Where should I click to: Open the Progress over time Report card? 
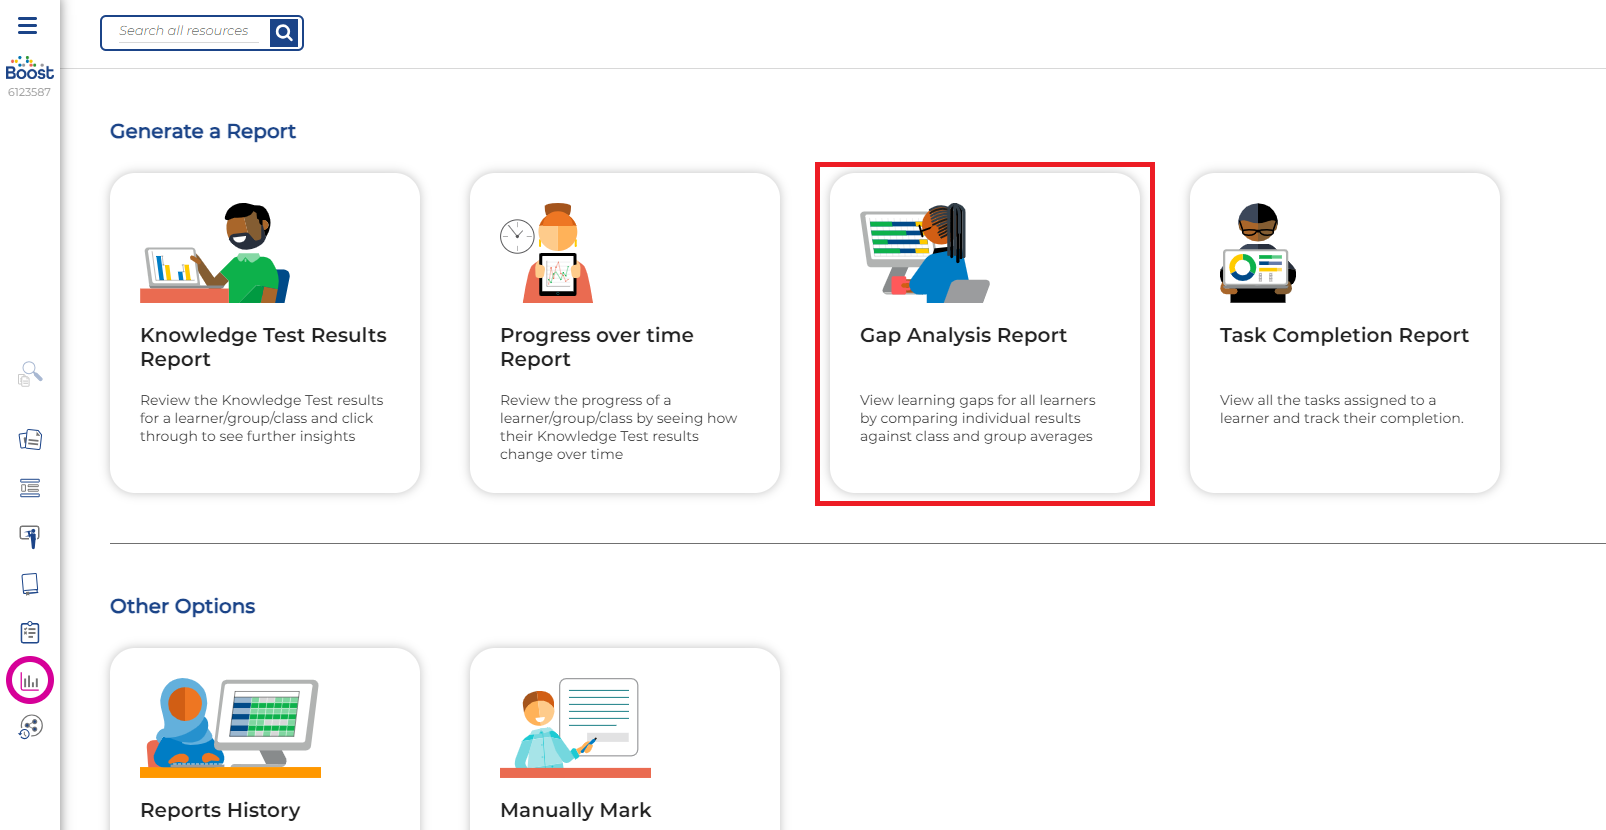click(624, 333)
